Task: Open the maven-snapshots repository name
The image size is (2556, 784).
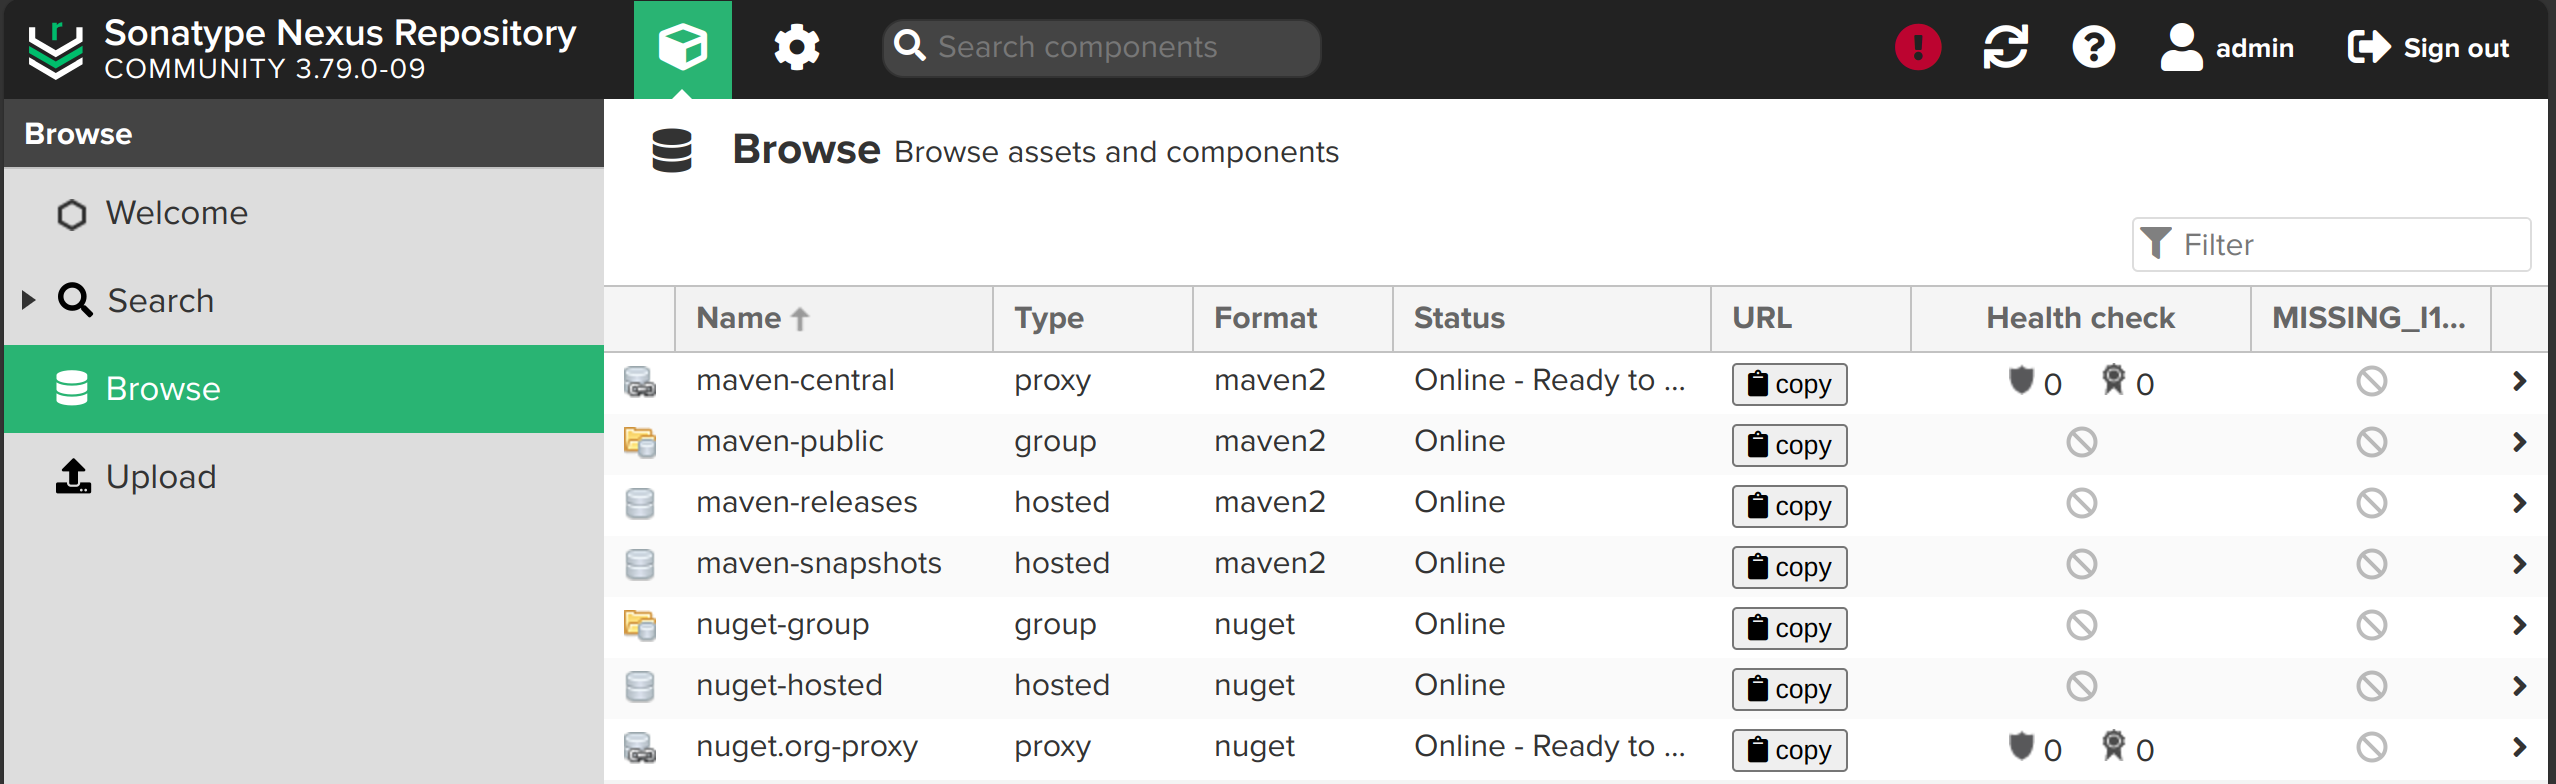Action: [x=819, y=563]
